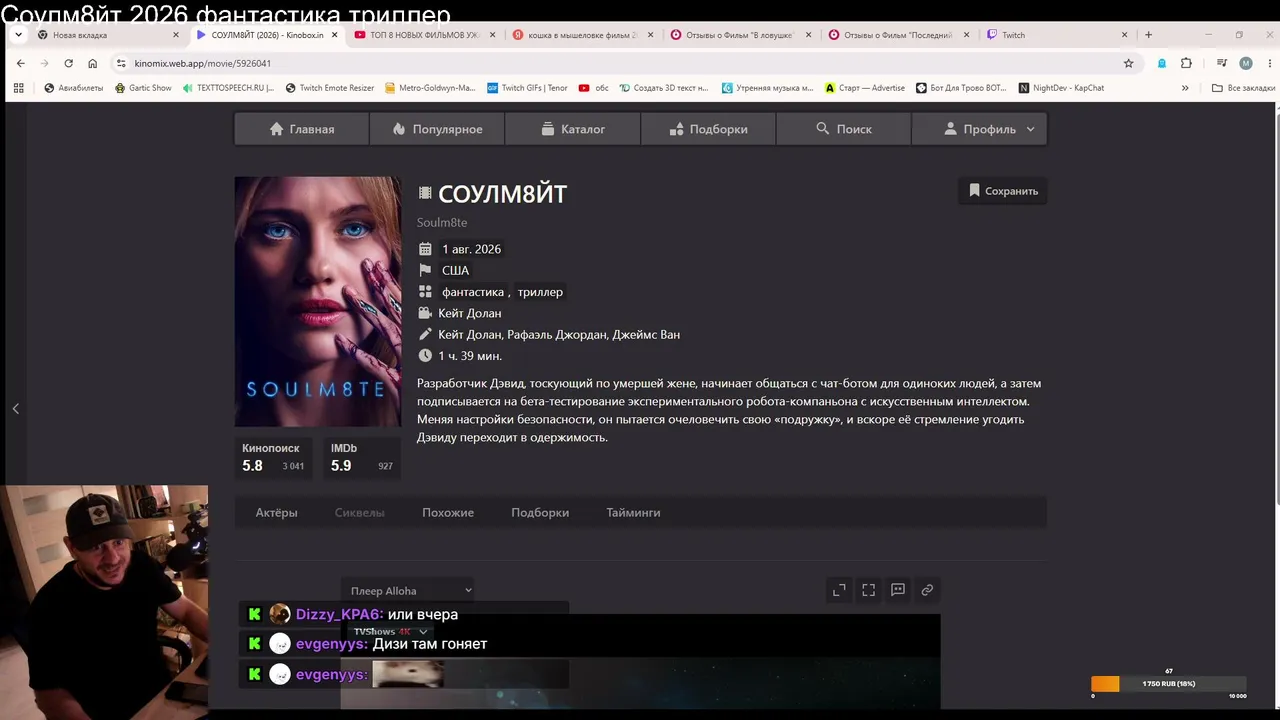Click the 1750 RUB donation progress bar
The height and width of the screenshot is (720, 1280).
pos(1169,684)
